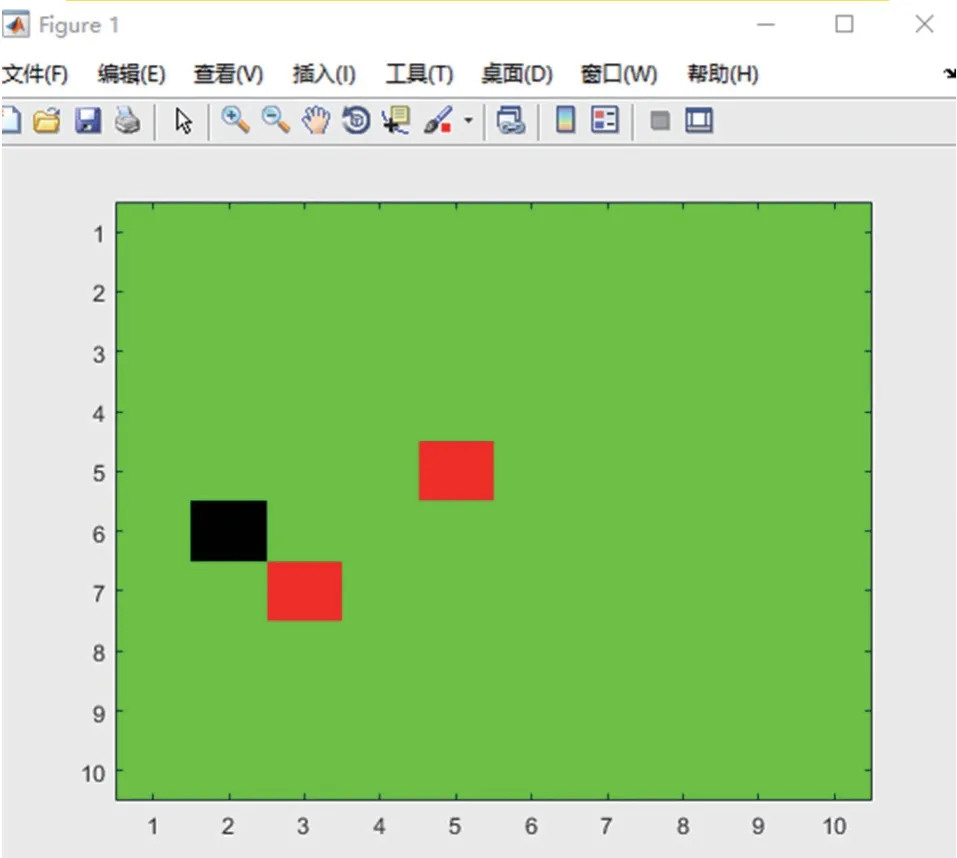Select the Zoom Out magnifier tool
This screenshot has width=957, height=858.
click(x=276, y=120)
